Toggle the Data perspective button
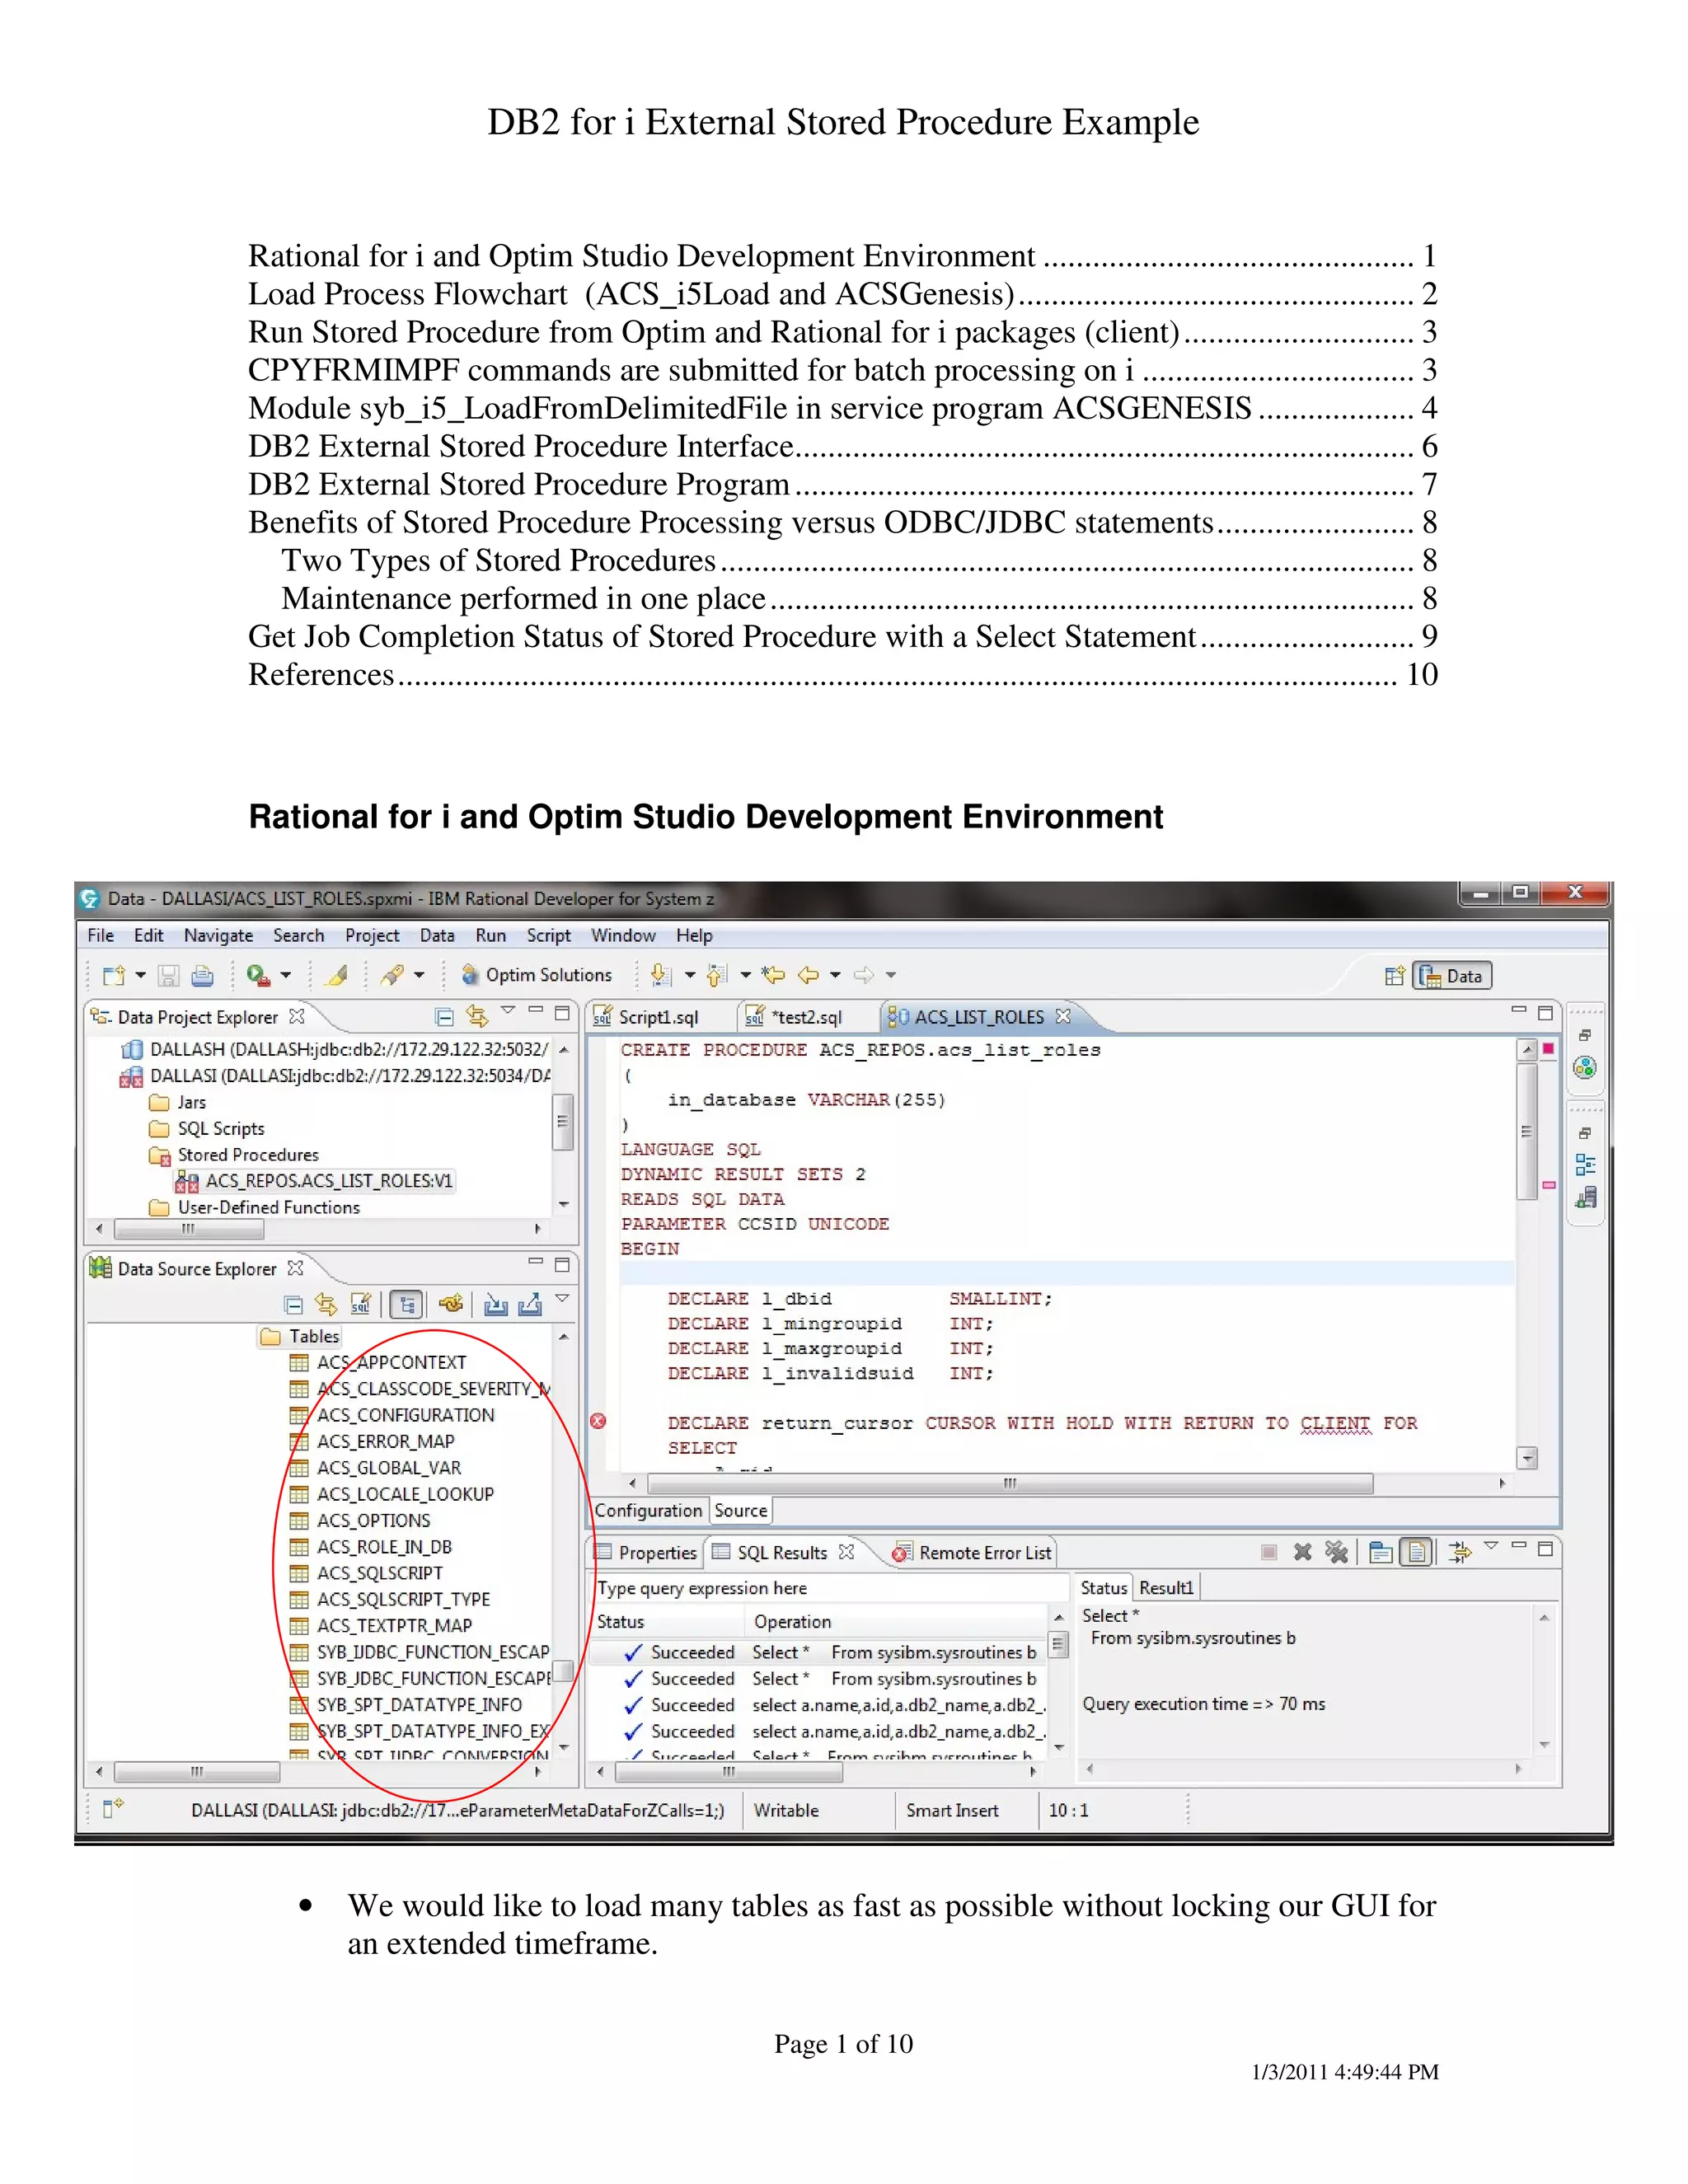The height and width of the screenshot is (2184, 1688). coord(1452,976)
